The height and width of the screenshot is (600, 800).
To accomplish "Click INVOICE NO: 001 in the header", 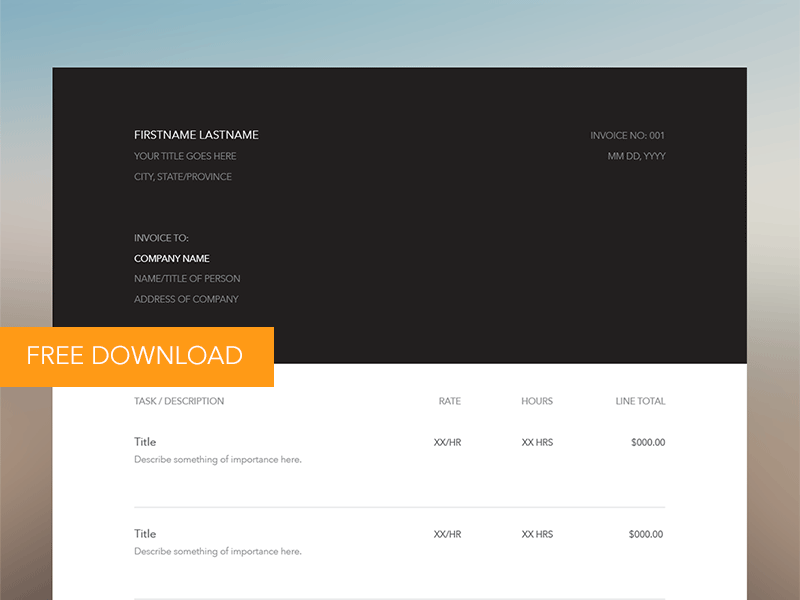I will click(x=628, y=134).
